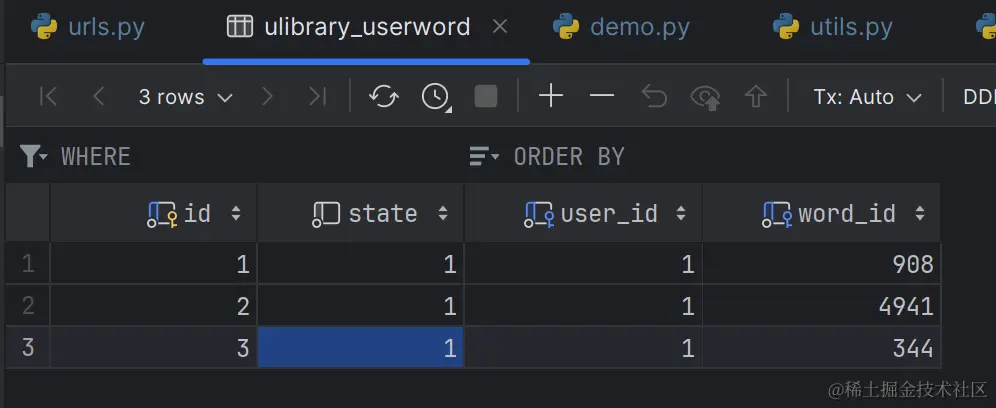
Task: Toggle sort arrows on state column
Action: click(x=443, y=214)
